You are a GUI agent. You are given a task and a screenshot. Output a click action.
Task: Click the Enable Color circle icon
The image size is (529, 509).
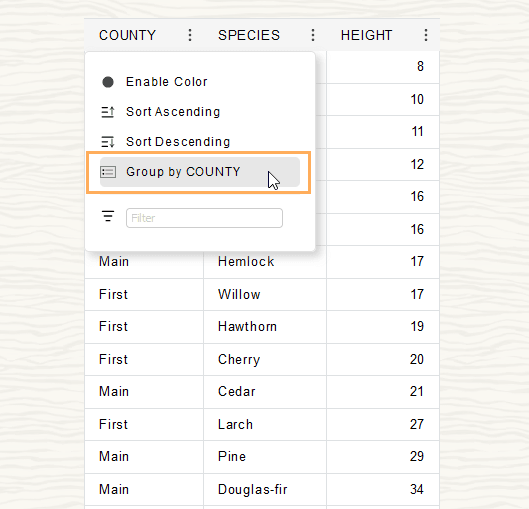tap(108, 82)
